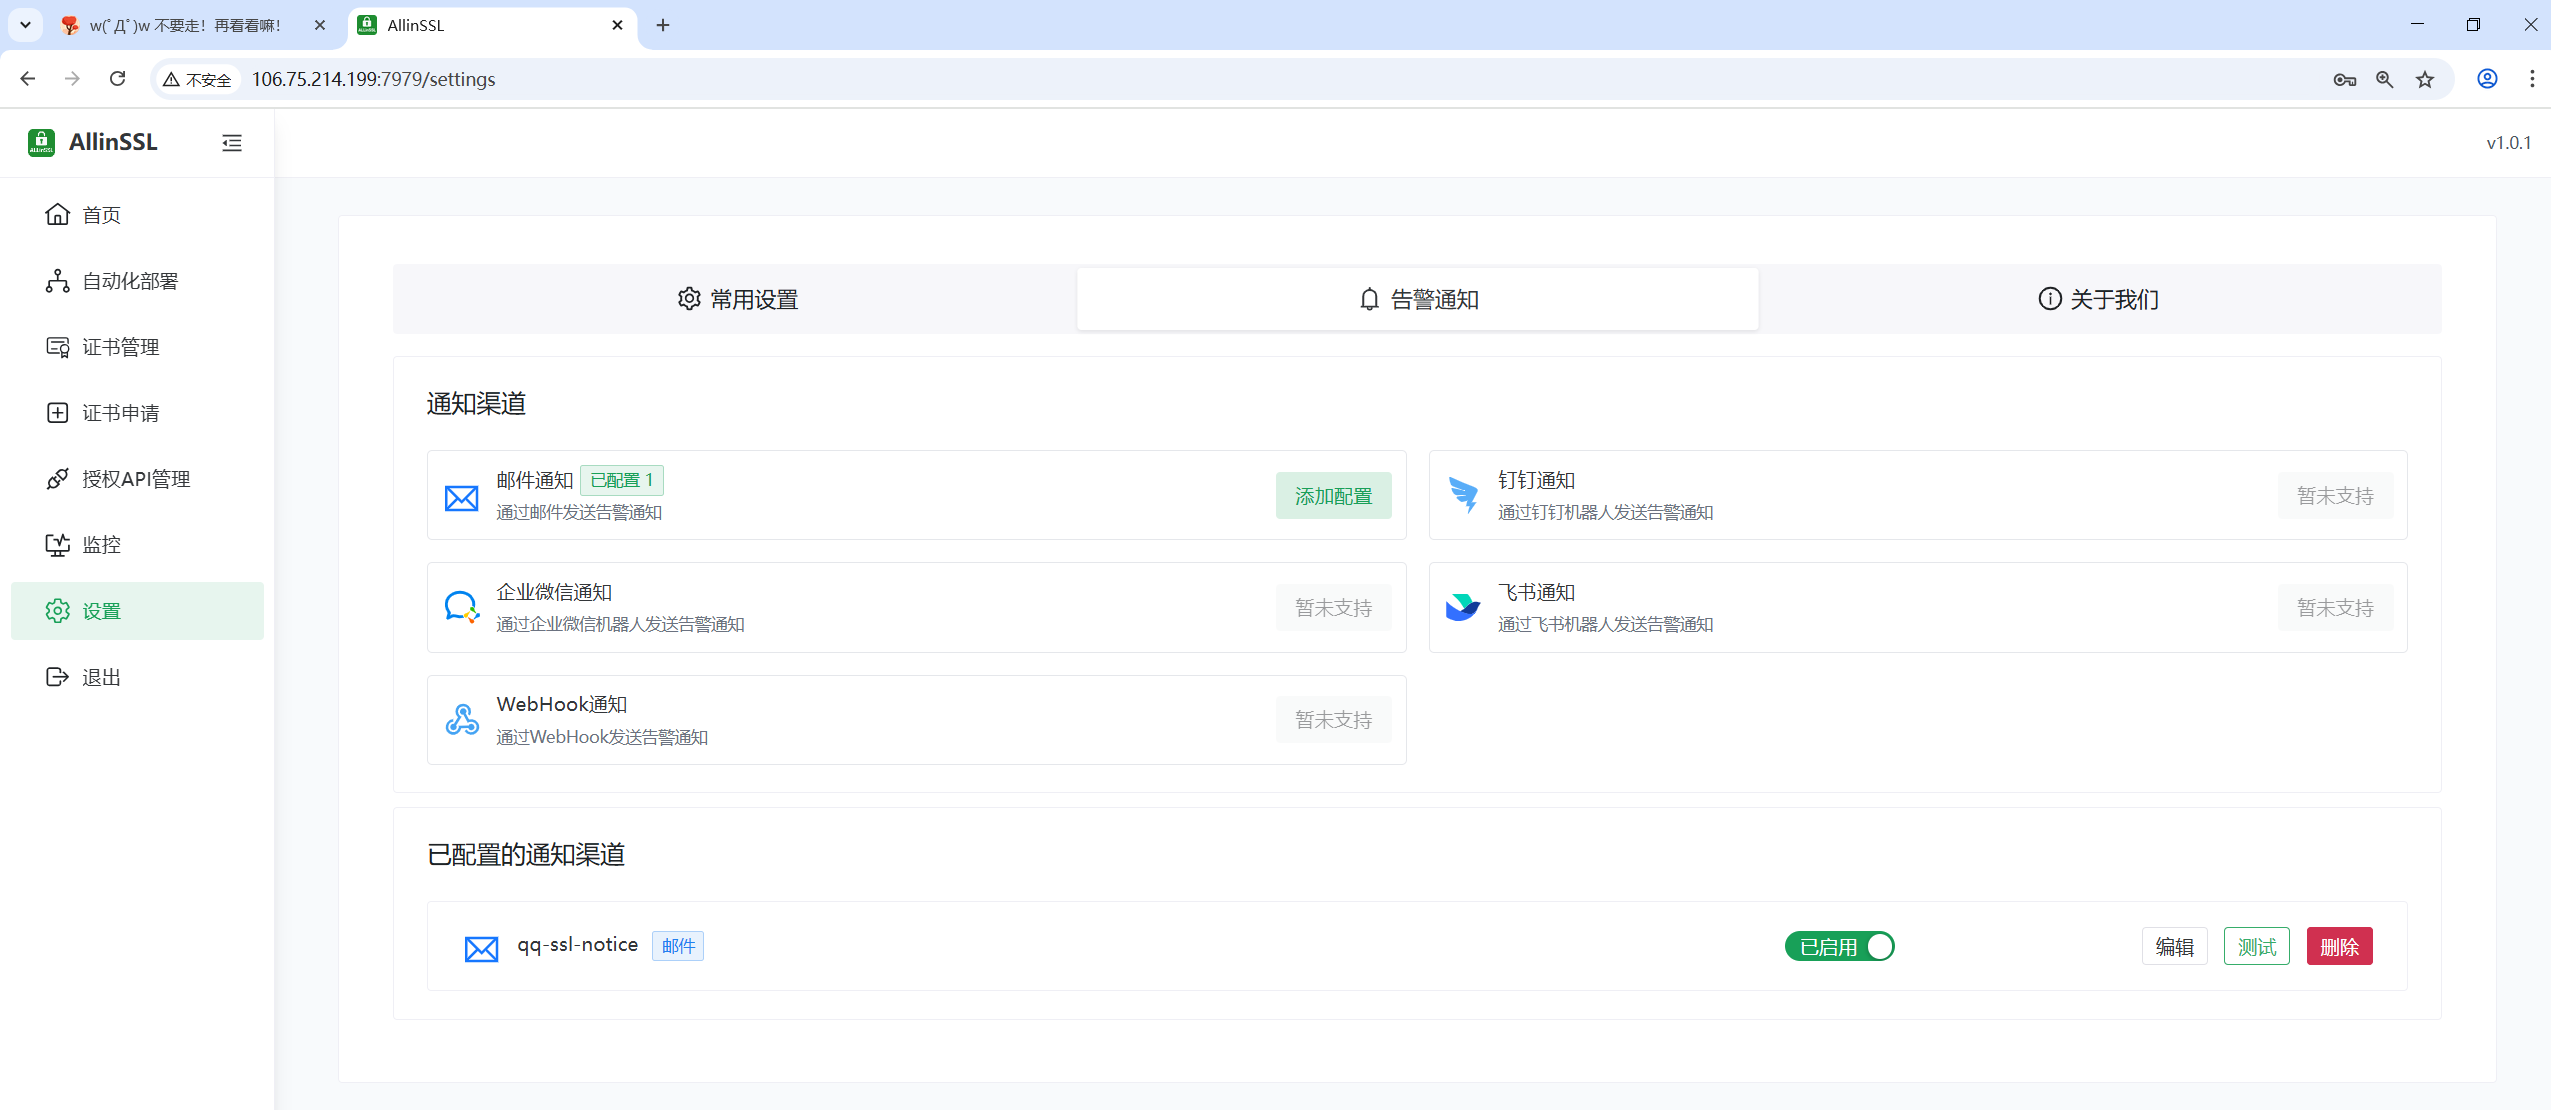Image resolution: width=2551 pixels, height=1110 pixels.
Task: Click 暂未支持 button for WebHook通知
Action: (x=1333, y=720)
